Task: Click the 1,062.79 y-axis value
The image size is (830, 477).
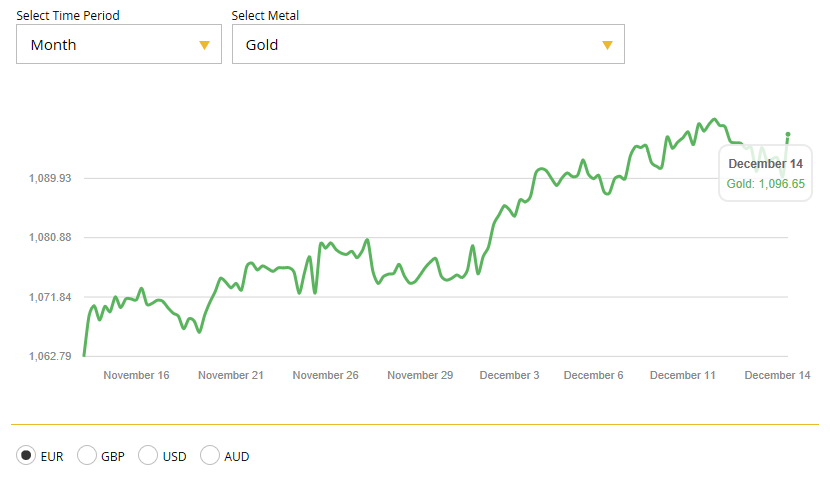Action: point(50,357)
